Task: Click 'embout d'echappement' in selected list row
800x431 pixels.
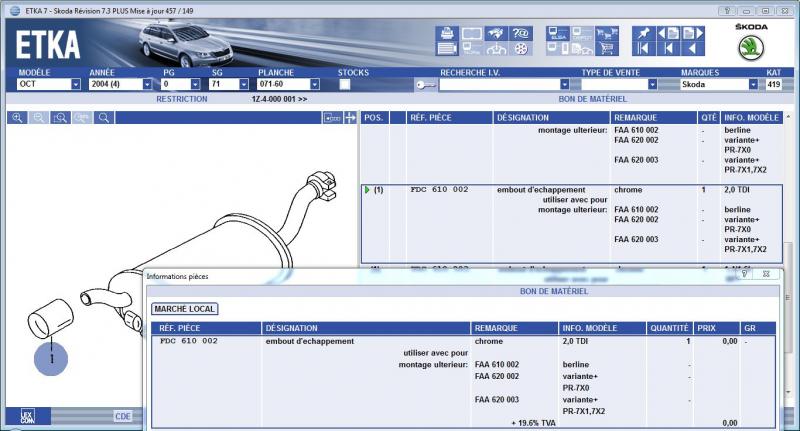Action: pyautogui.click(x=541, y=190)
